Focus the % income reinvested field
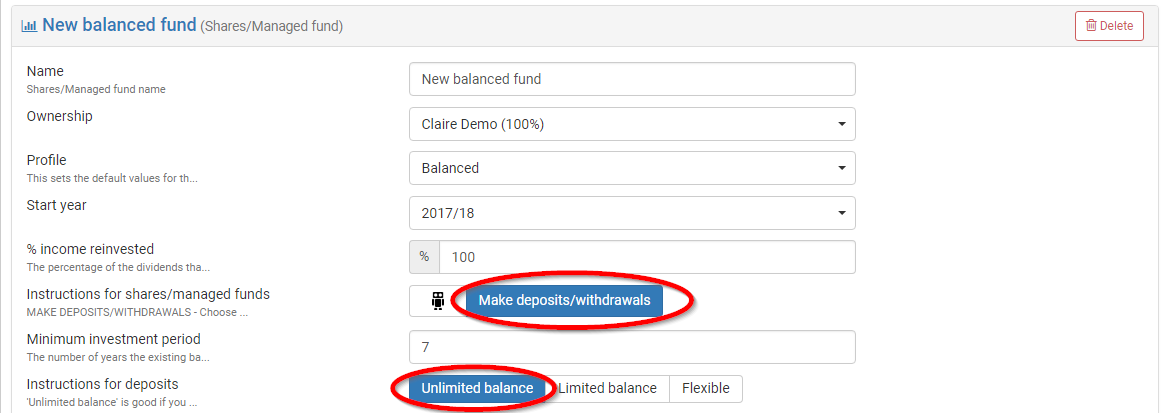 click(646, 257)
